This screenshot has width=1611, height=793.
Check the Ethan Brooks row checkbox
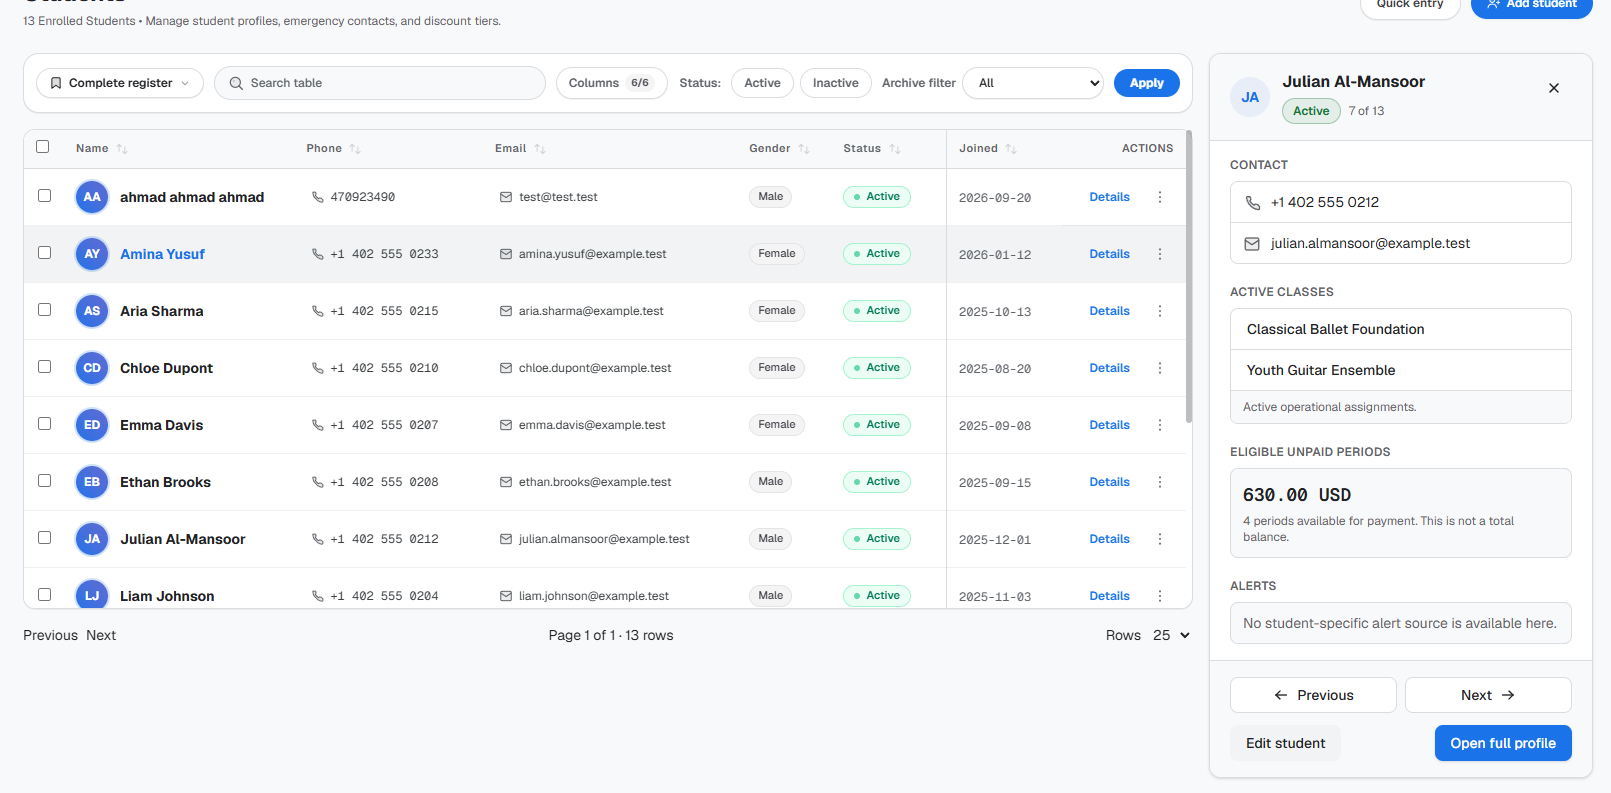tap(44, 481)
